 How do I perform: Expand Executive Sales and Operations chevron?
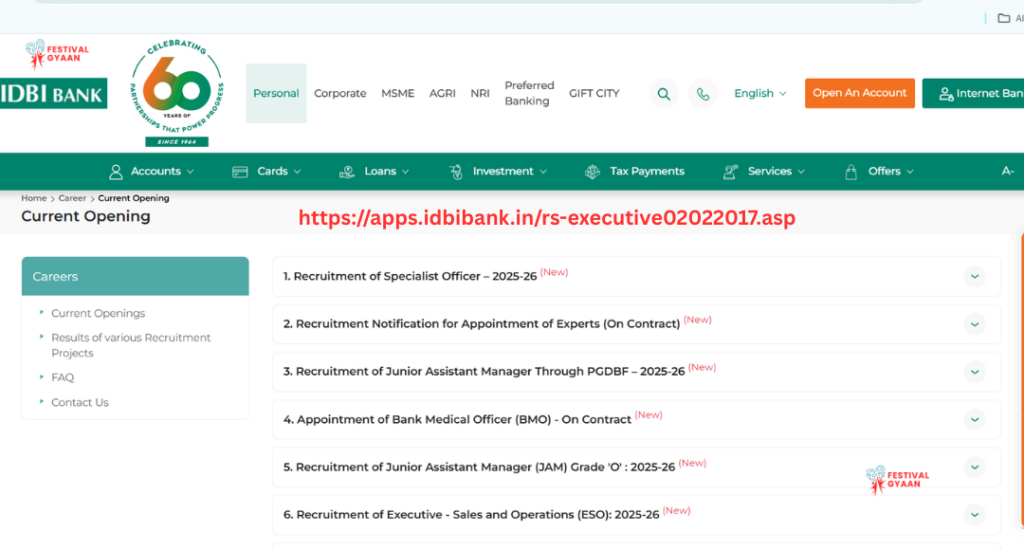click(x=974, y=515)
